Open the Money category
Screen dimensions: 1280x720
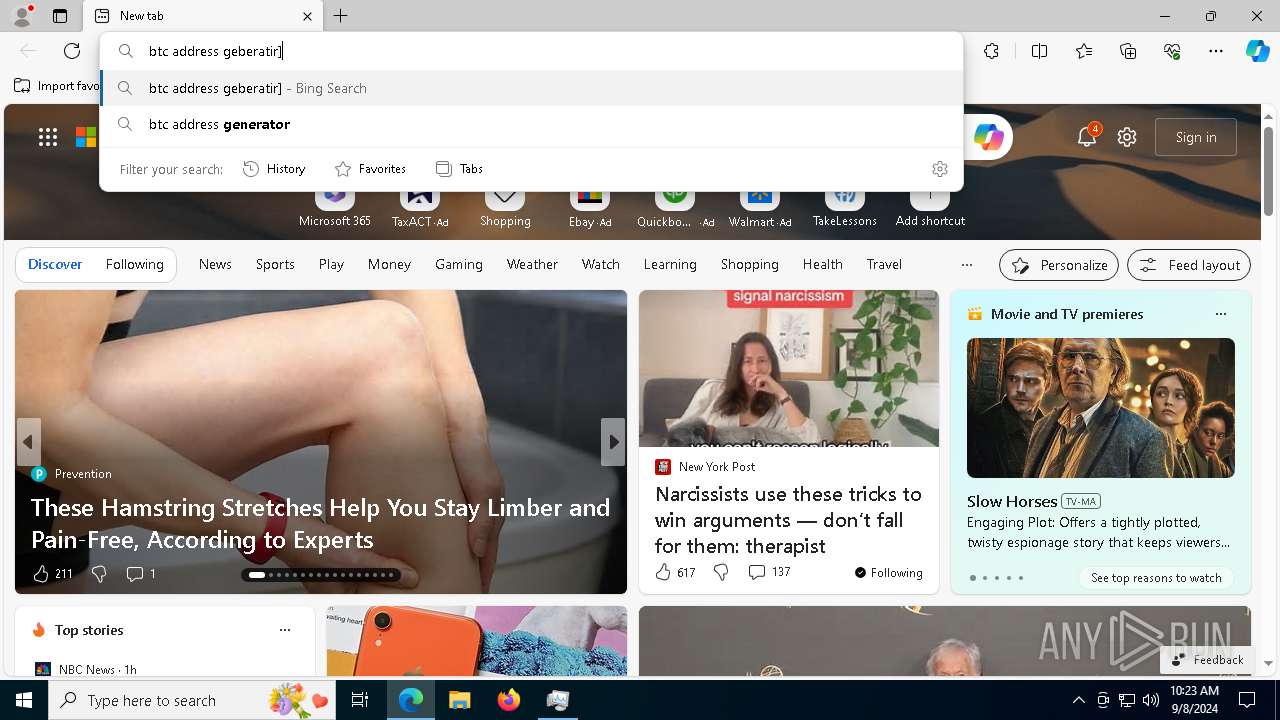tap(389, 264)
